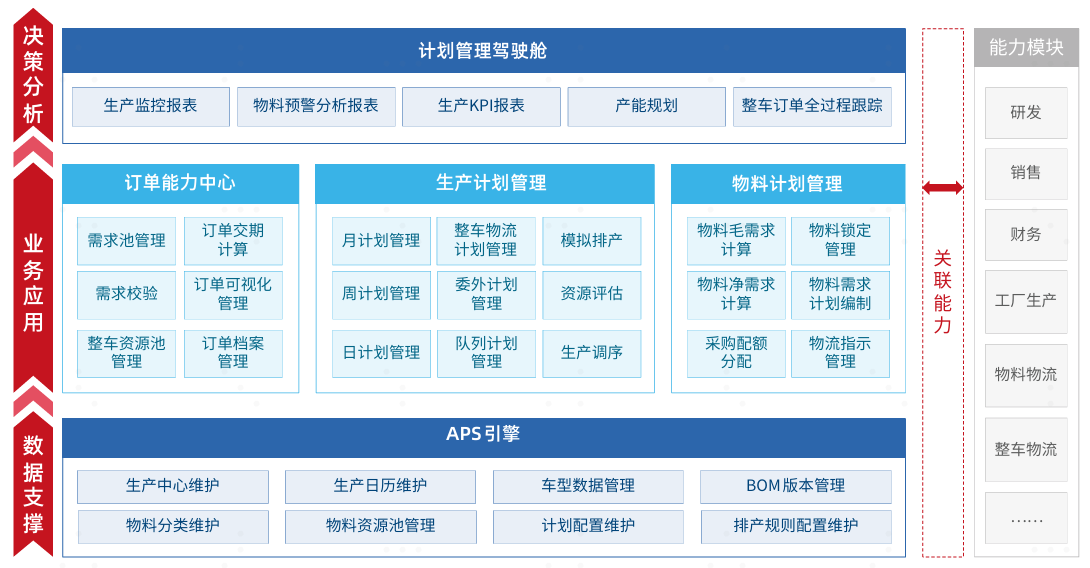
Task: Select 整车订单全过程跟踪 item
Action: pyautogui.click(x=812, y=106)
